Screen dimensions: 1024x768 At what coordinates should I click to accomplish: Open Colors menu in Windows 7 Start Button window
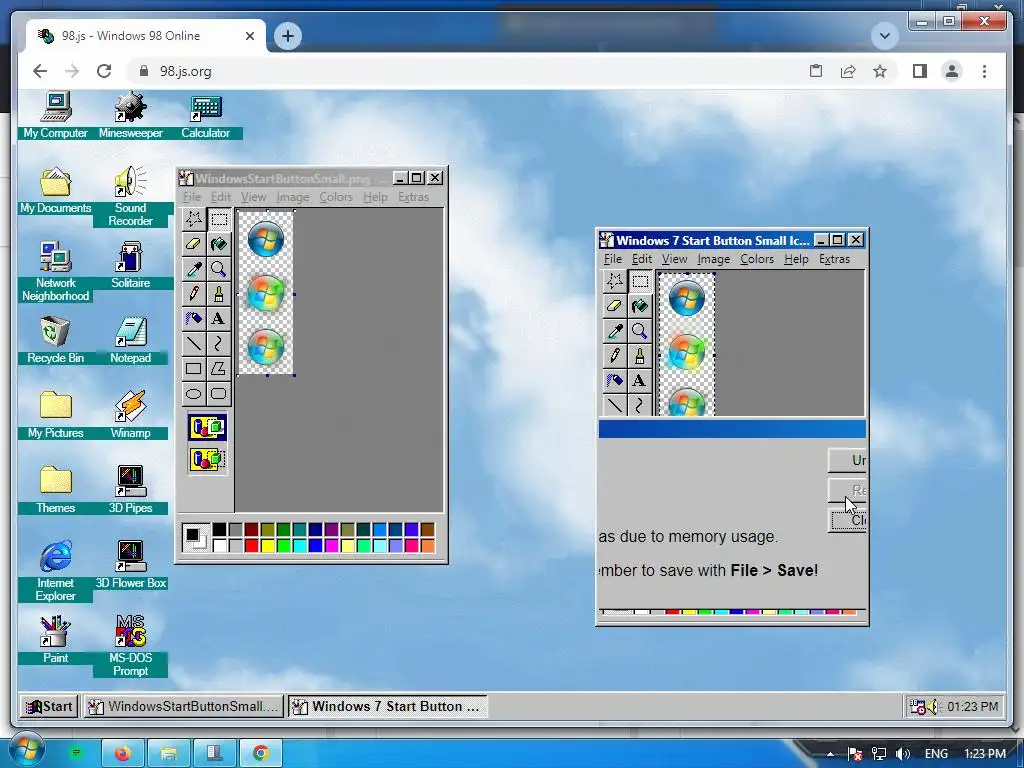pyautogui.click(x=757, y=259)
